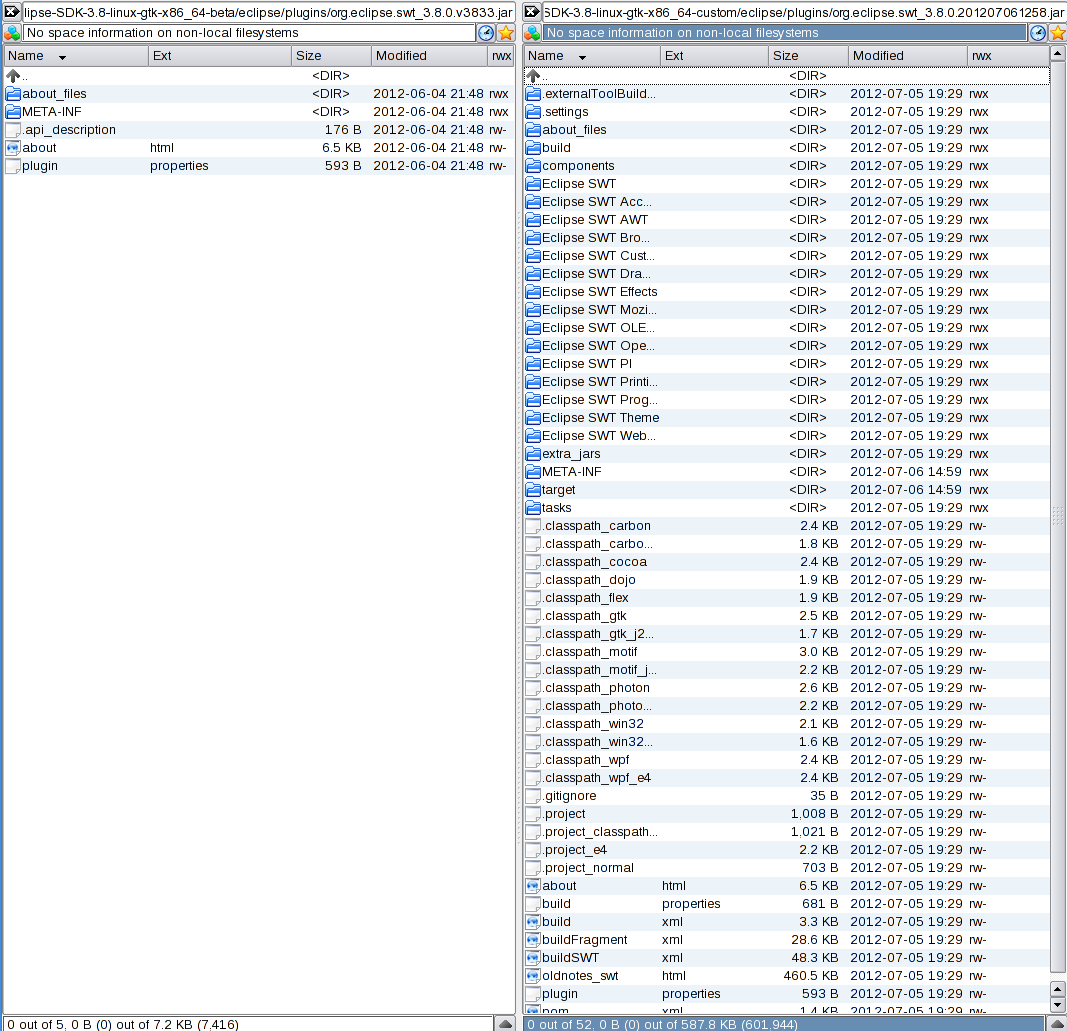Select .gitignore file icon
The image size is (1067, 1031).
point(534,796)
